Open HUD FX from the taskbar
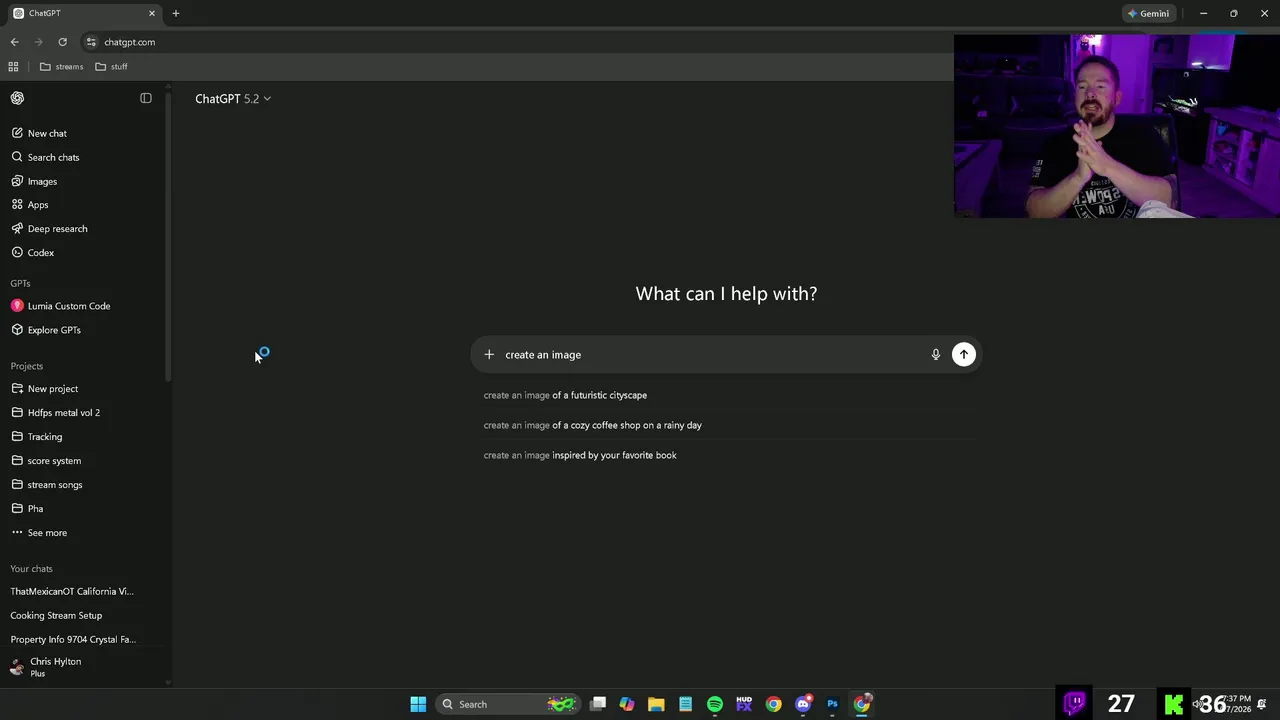Screen dimensions: 1280x720 744,704
